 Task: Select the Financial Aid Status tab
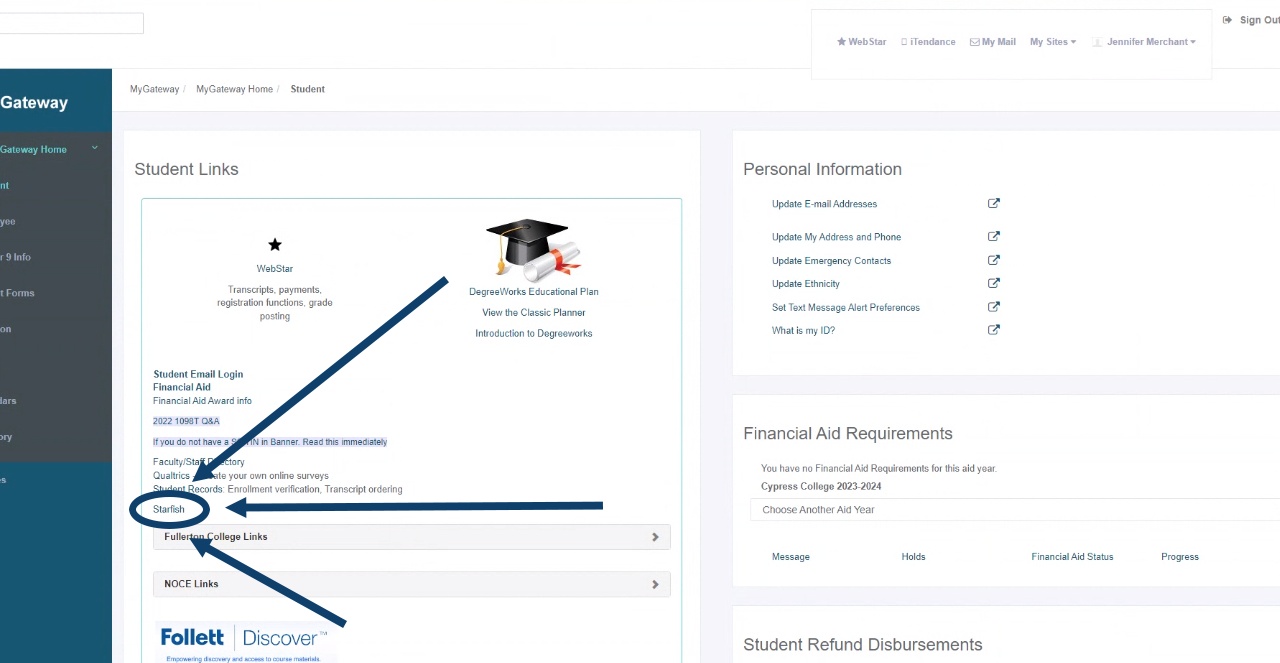point(1072,556)
